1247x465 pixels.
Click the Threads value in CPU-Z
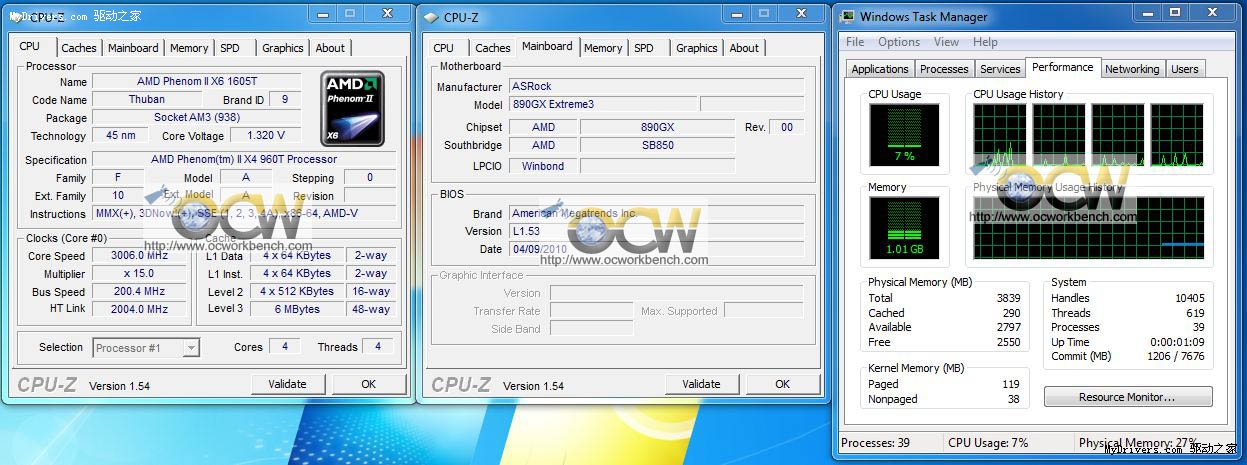coord(377,347)
